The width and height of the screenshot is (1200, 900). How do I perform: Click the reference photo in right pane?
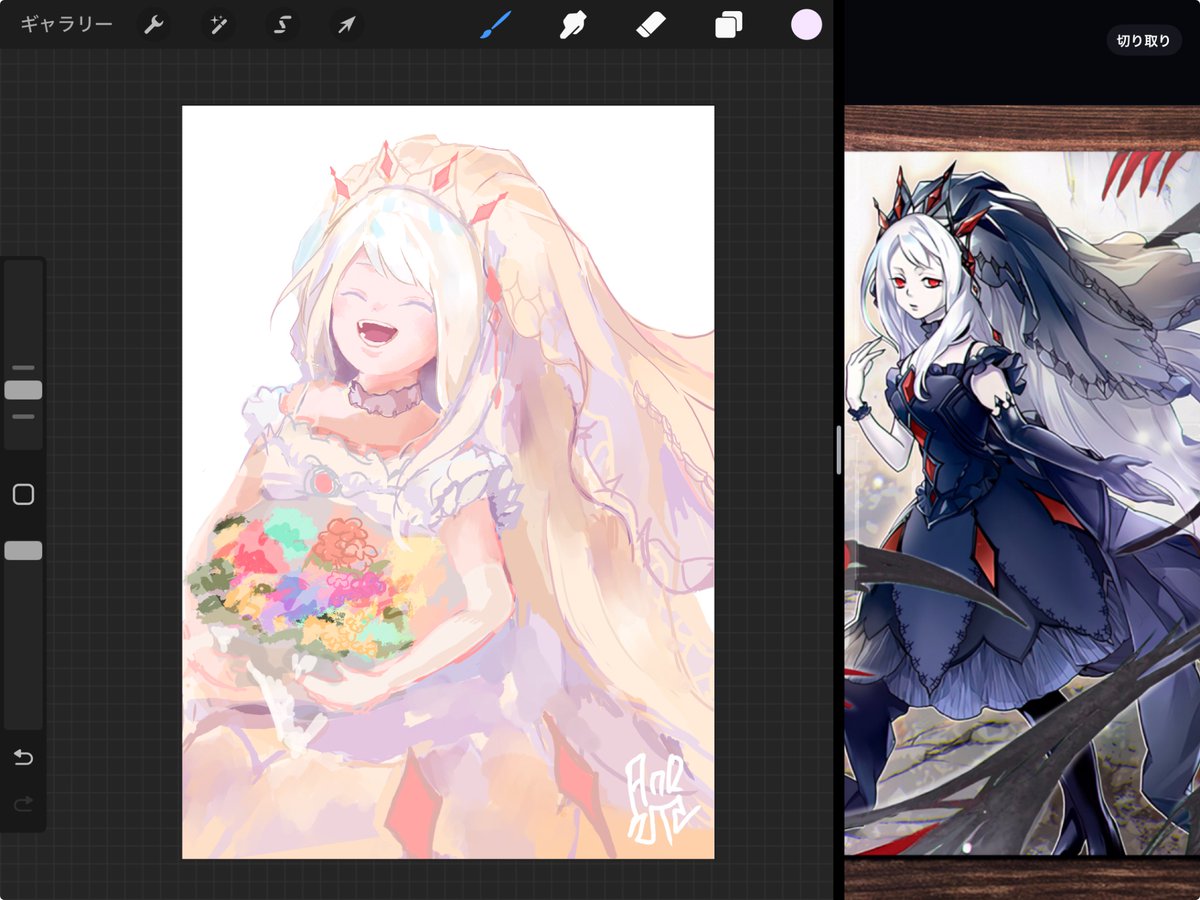coord(1022,503)
